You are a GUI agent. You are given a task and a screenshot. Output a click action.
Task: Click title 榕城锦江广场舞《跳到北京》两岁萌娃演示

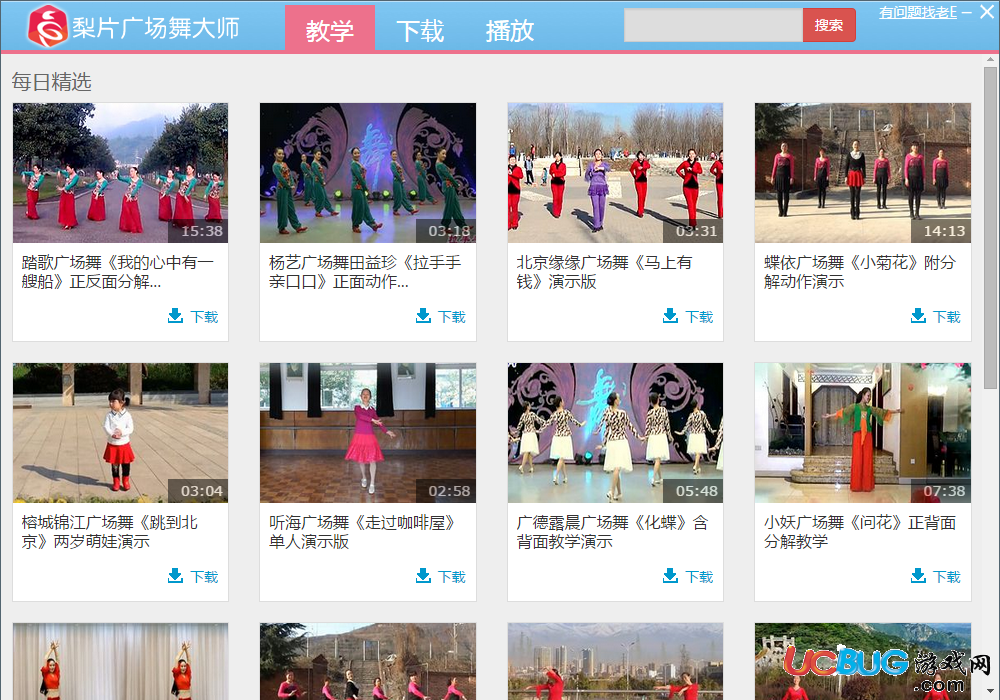click(x=110, y=532)
